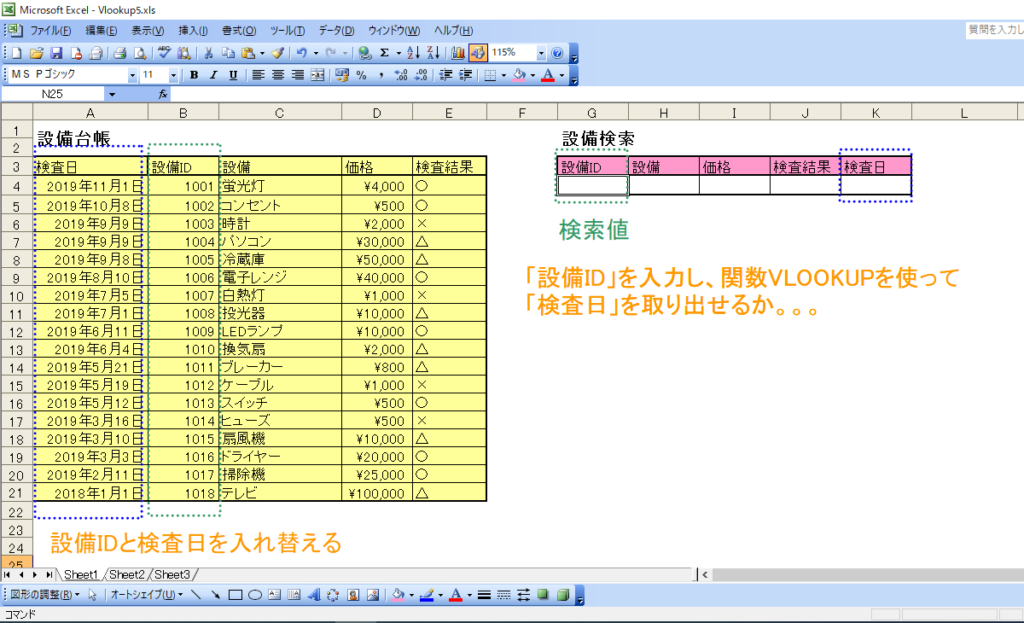This screenshot has width=1024, height=623.
Task: Click the fx insert function button
Action: [164, 94]
